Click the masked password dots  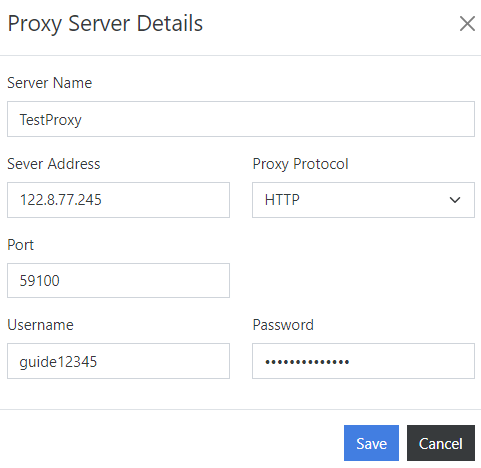tap(307, 362)
